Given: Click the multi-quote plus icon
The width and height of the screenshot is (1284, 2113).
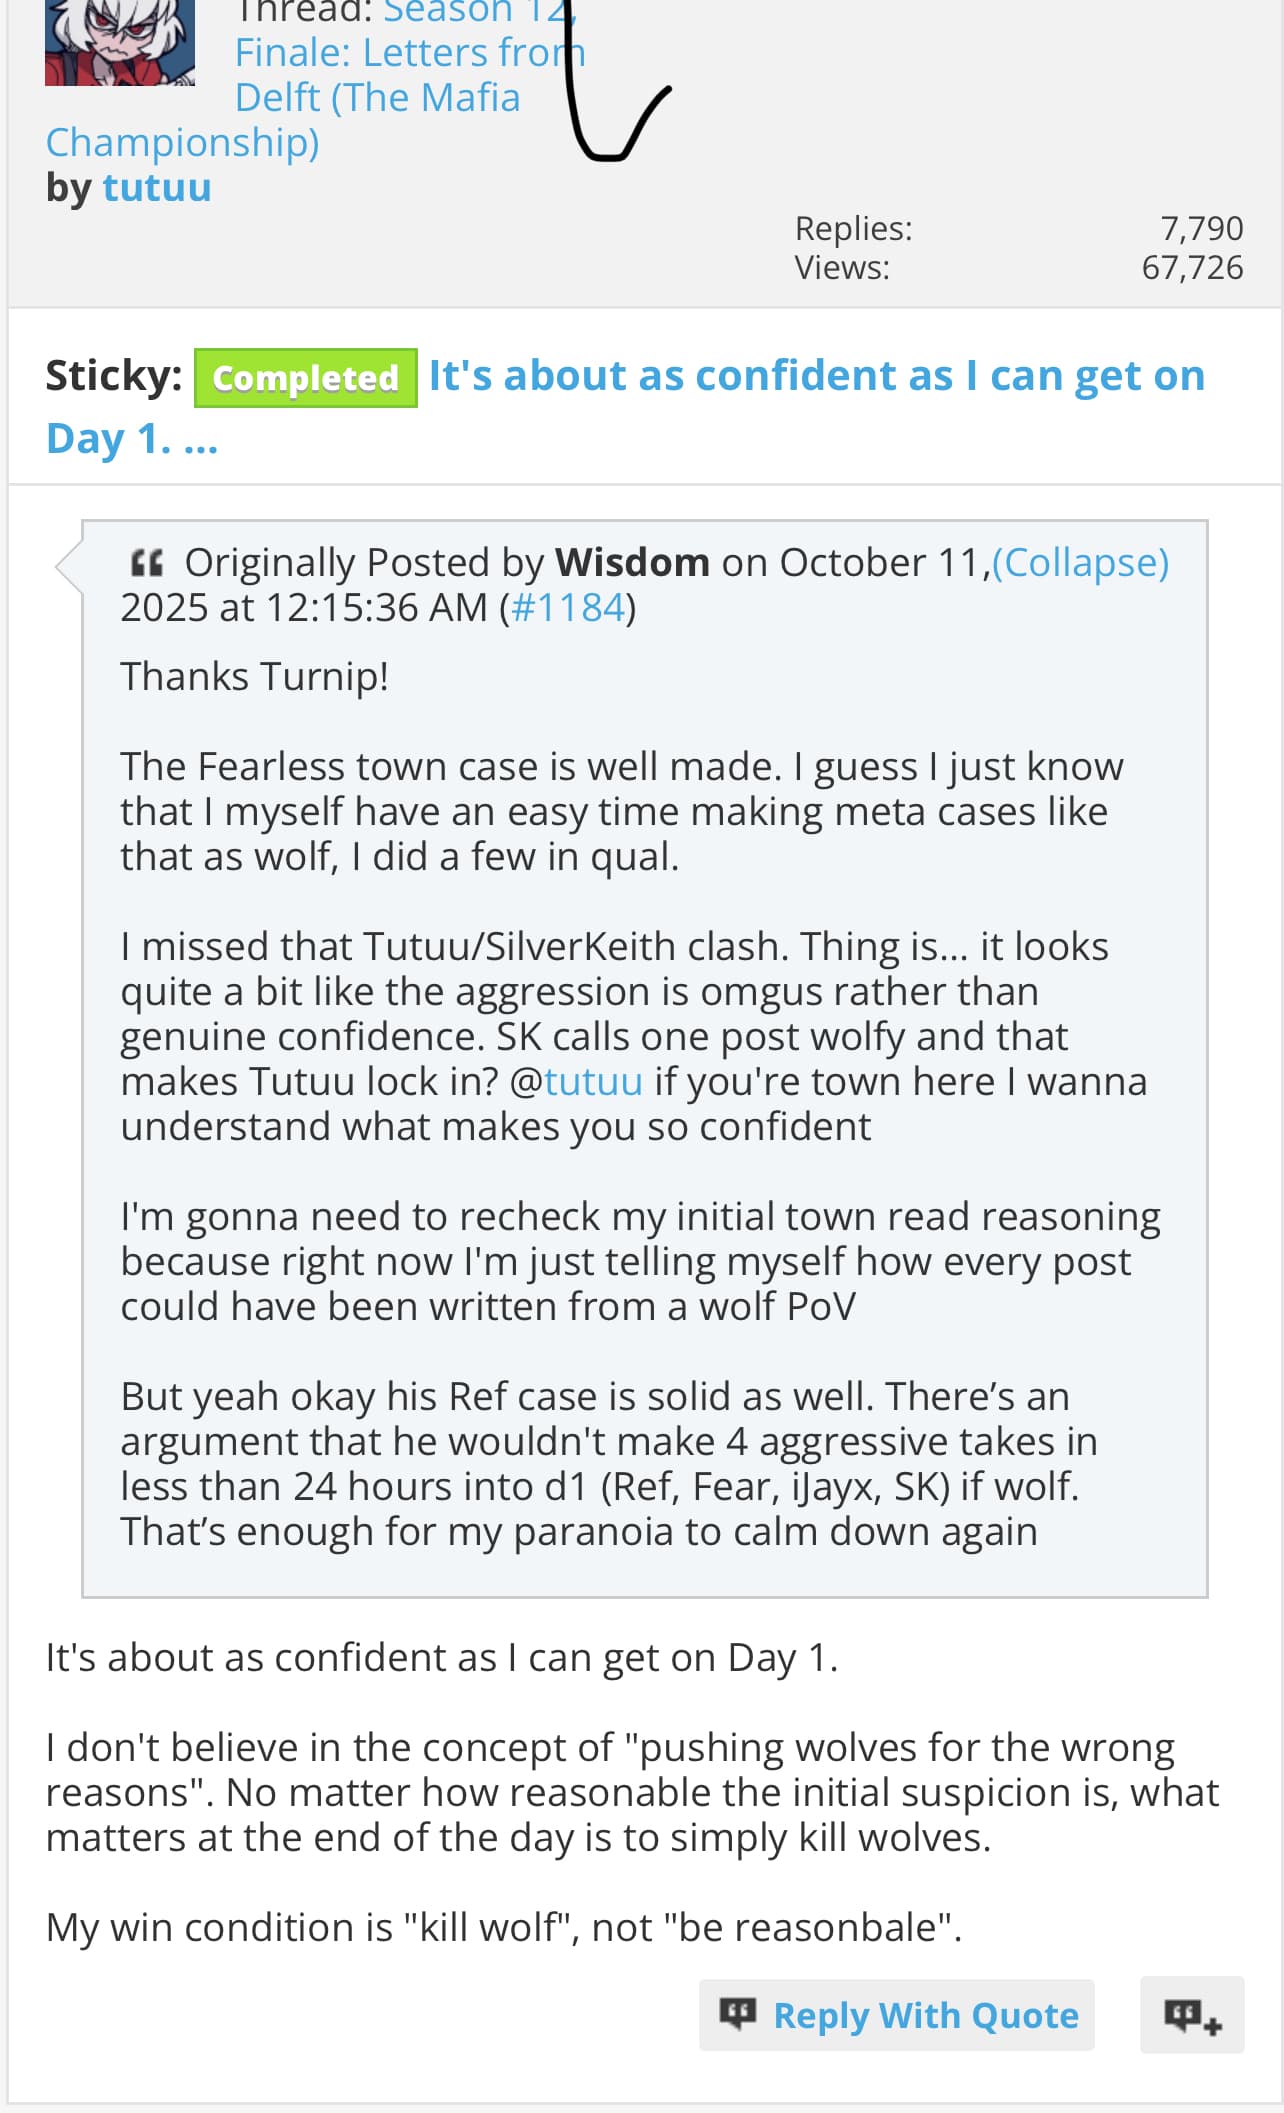Looking at the screenshot, I should click(x=1191, y=2014).
